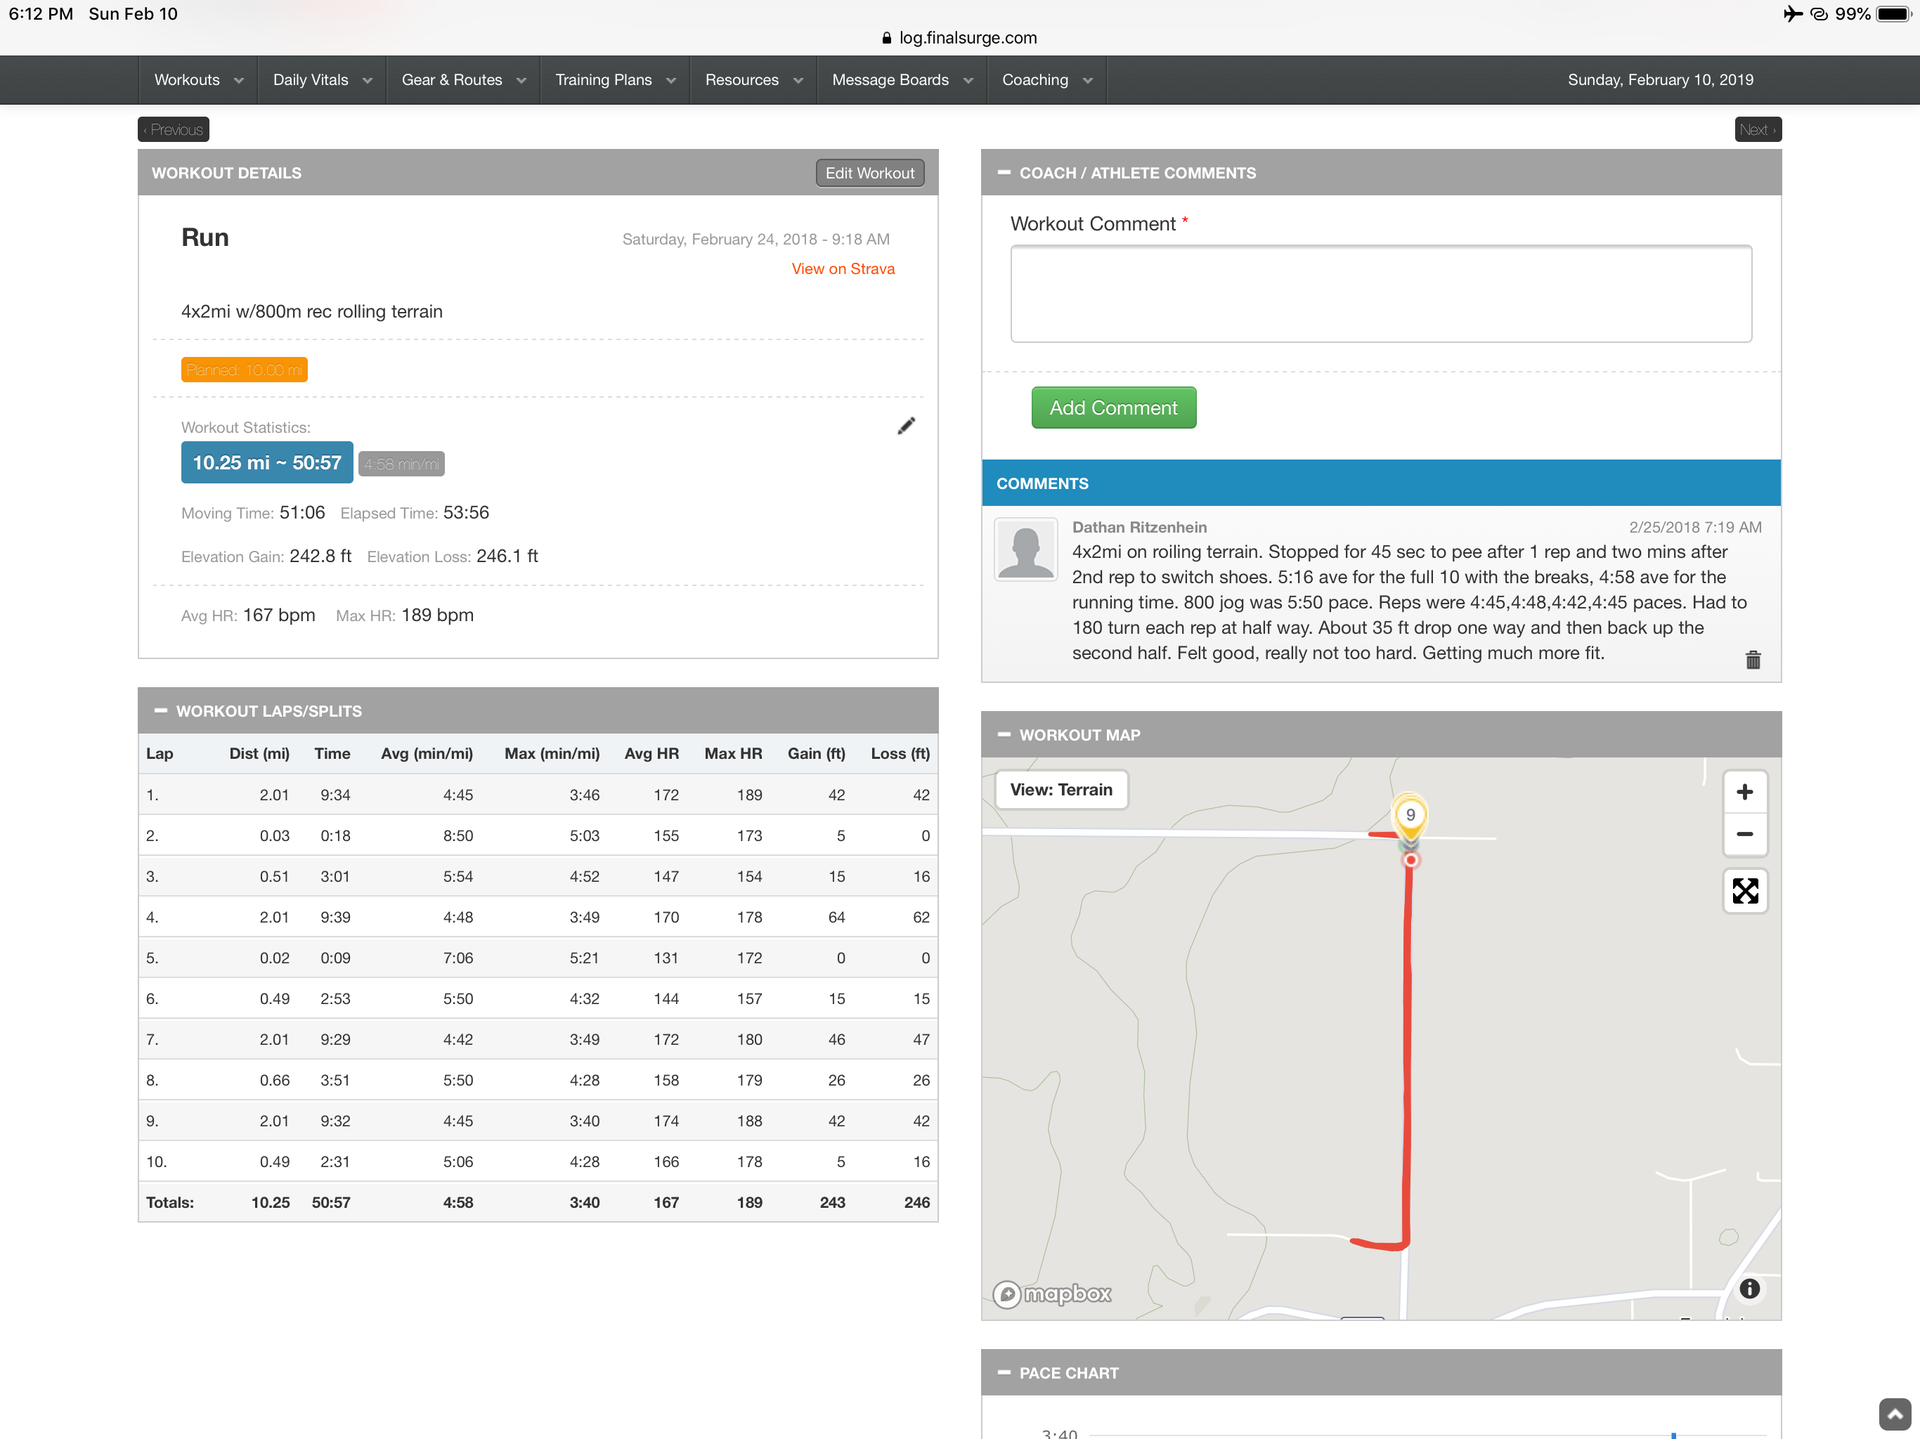
Task: Collapse Workout Laps/Splits panel
Action: click(x=160, y=711)
